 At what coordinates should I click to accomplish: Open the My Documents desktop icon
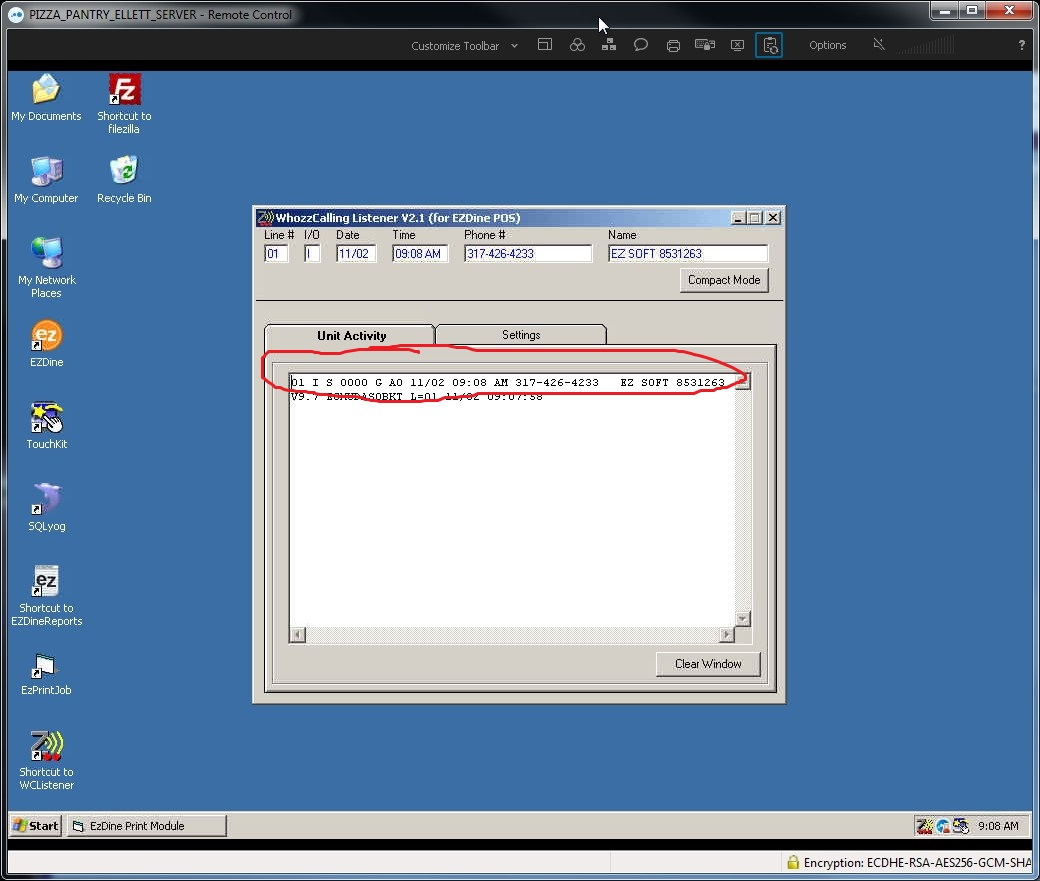pos(46,97)
